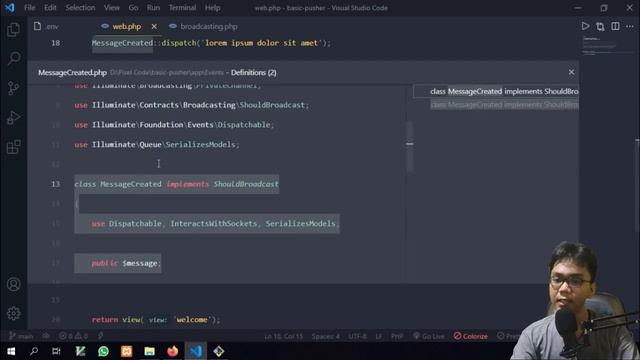Split the editor to the right
This screenshot has height=360, width=640.
(615, 26)
